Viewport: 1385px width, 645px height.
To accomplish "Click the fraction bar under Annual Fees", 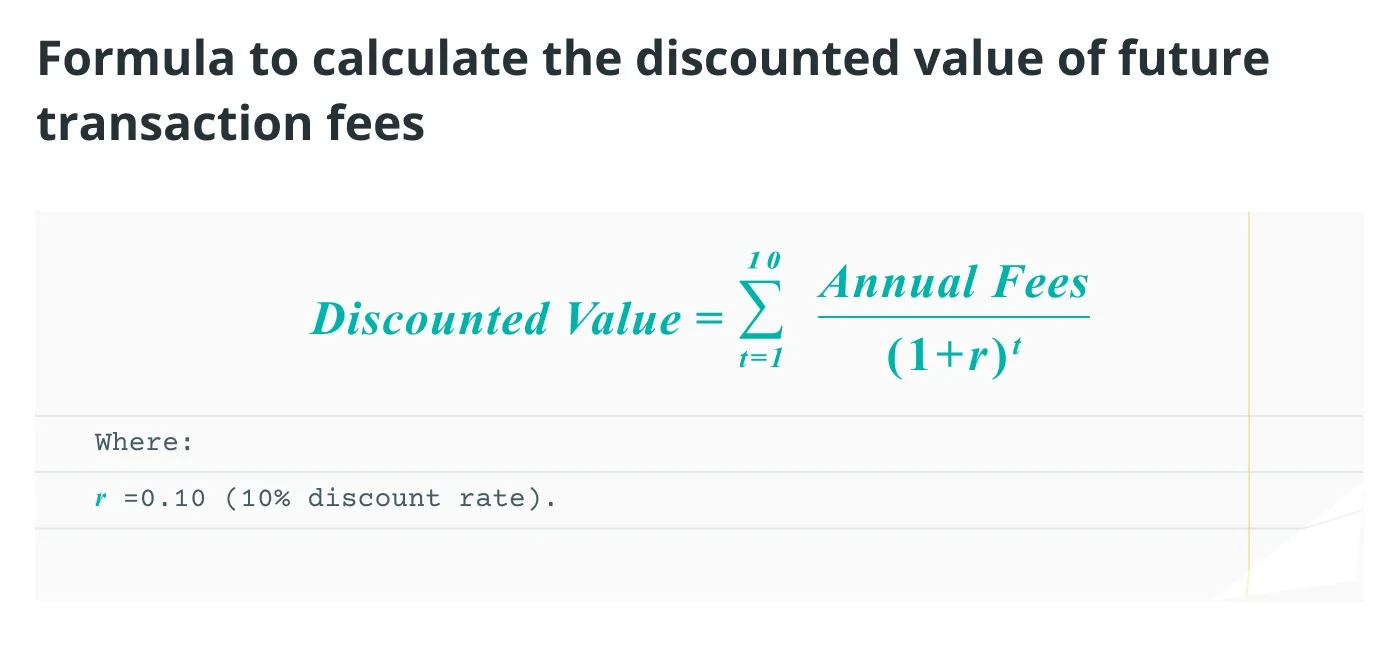I will point(954,317).
